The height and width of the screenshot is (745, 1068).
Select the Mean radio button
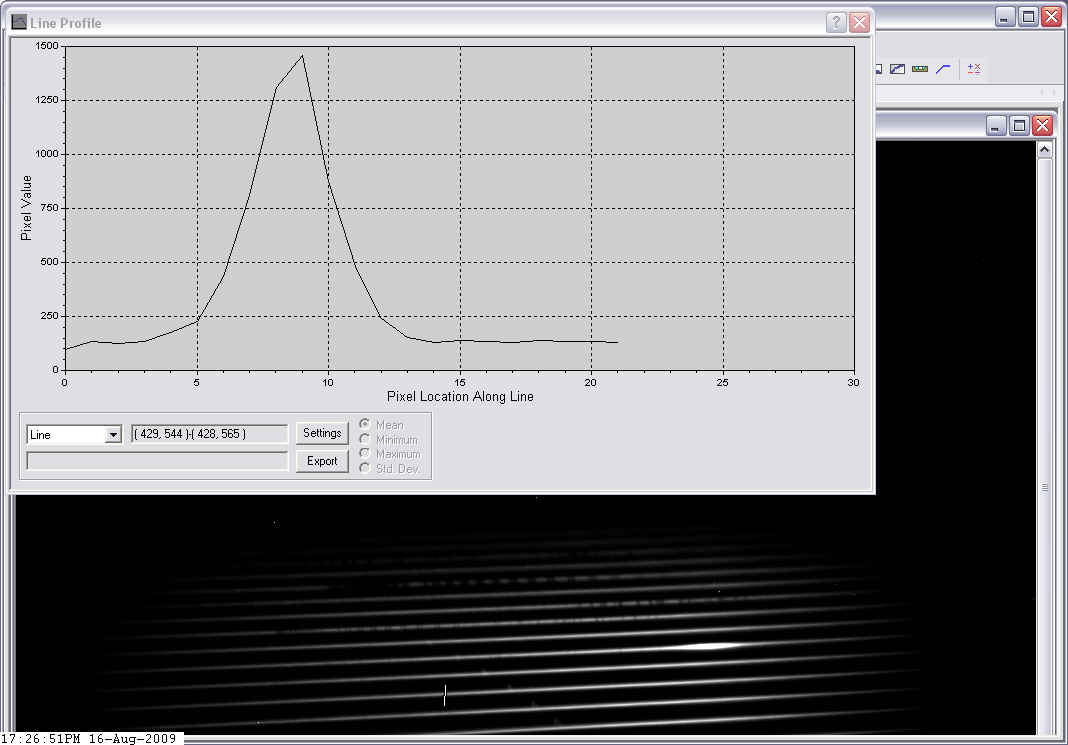click(x=366, y=424)
